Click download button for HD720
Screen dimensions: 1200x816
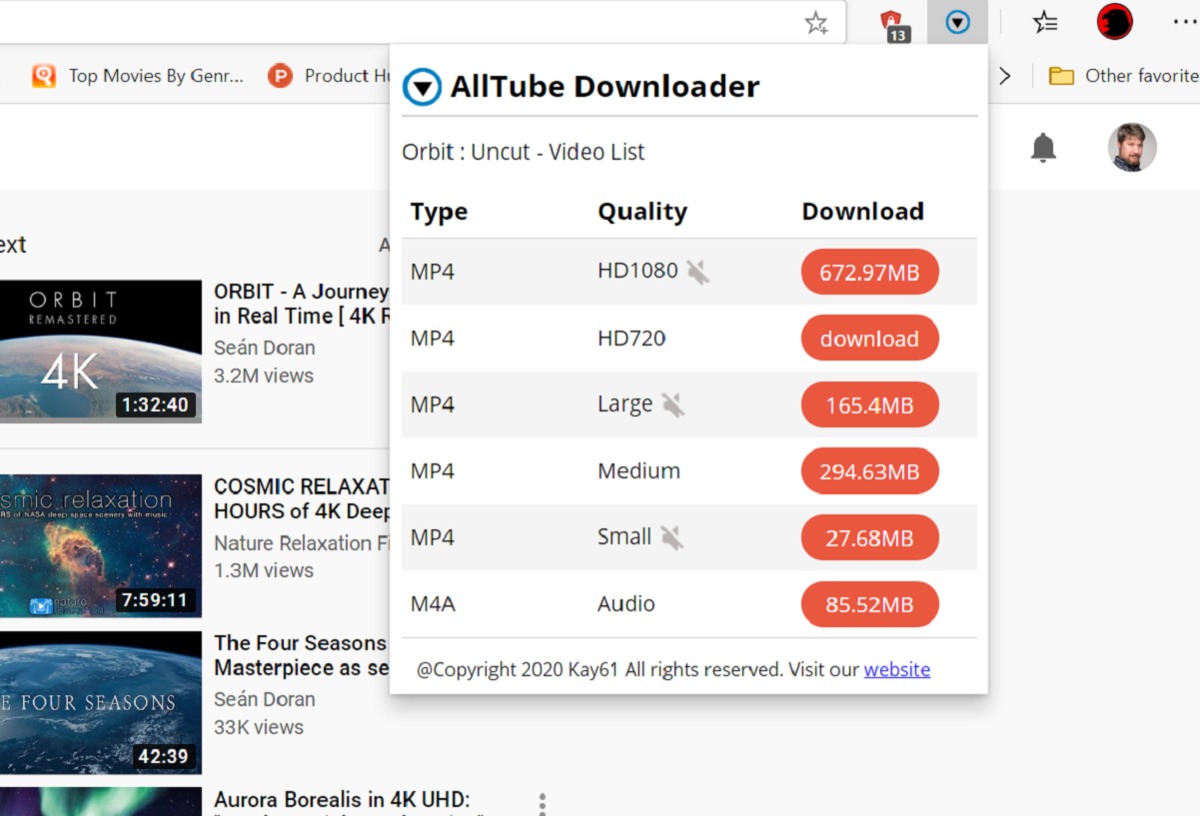click(869, 338)
